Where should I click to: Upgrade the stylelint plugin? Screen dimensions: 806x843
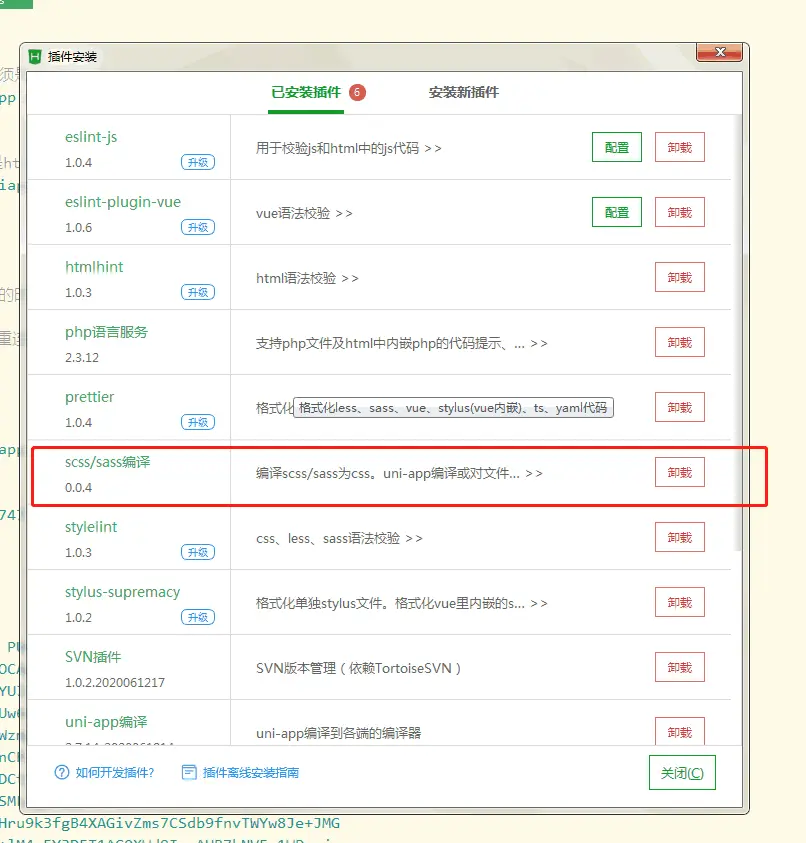tap(196, 552)
